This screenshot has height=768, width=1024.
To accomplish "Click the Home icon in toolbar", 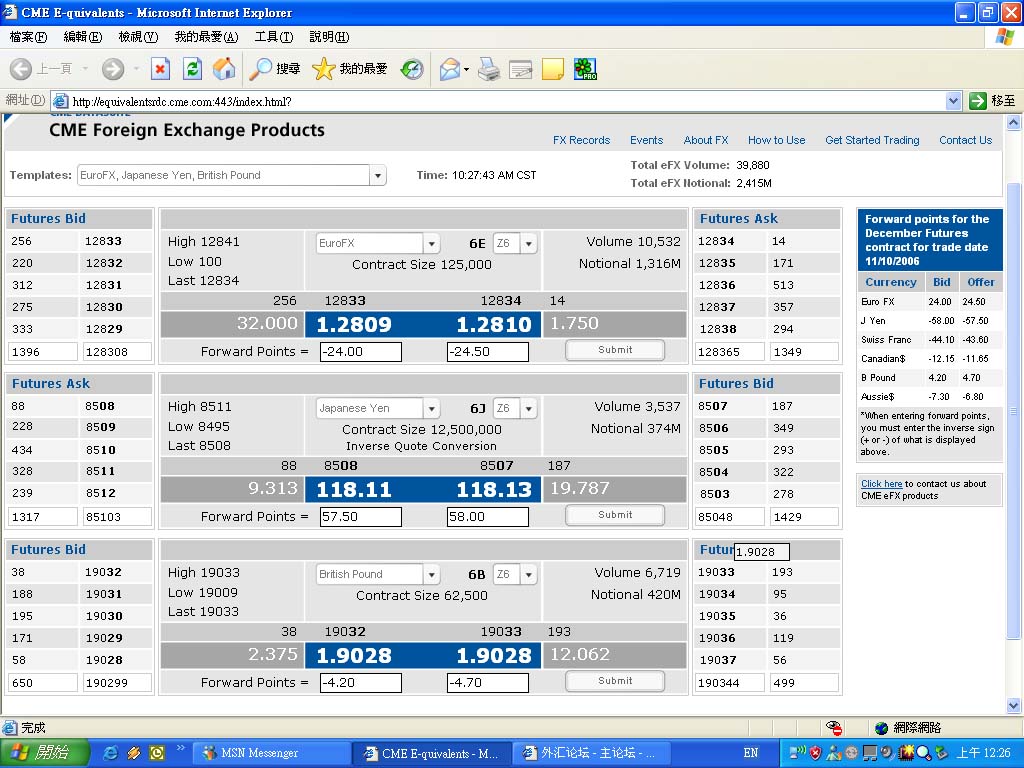I will (224, 69).
